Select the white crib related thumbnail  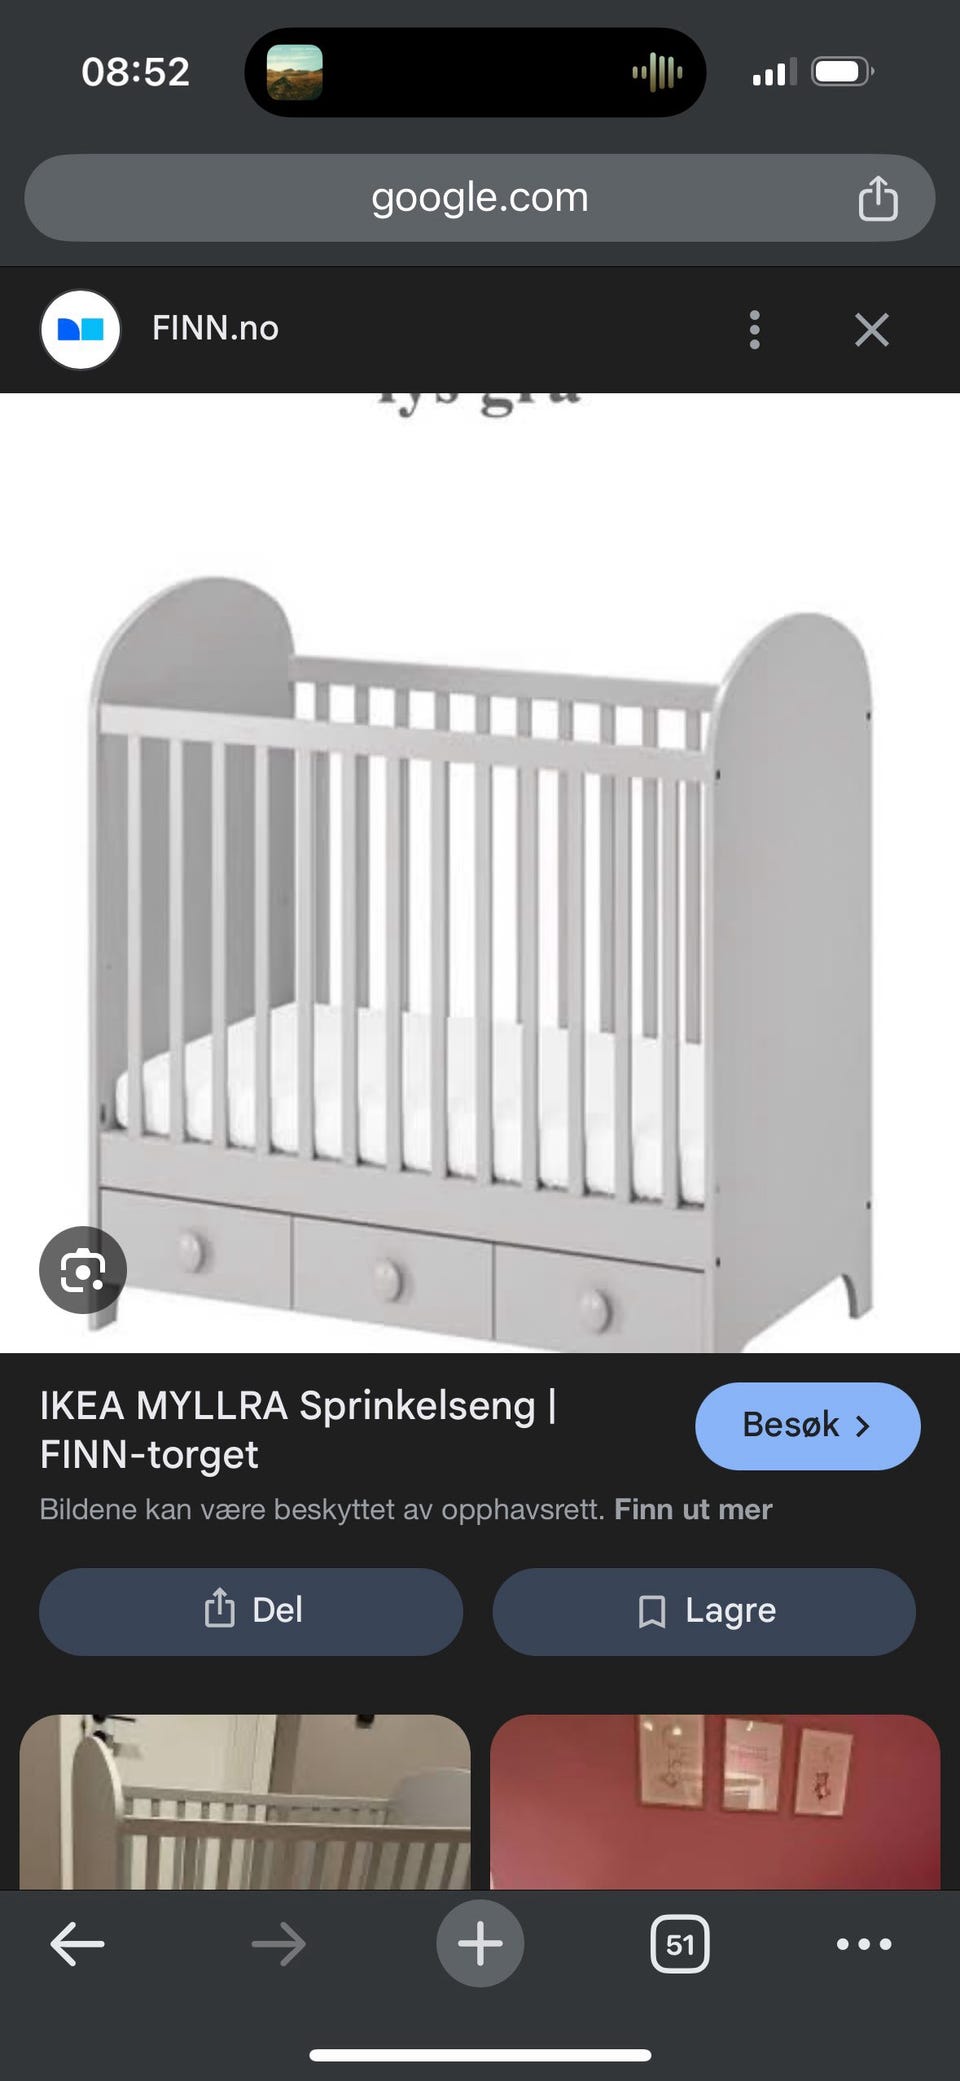(245, 1802)
